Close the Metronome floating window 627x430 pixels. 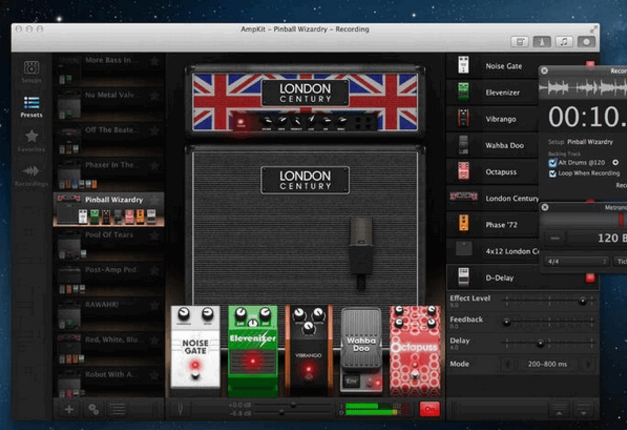coord(545,207)
